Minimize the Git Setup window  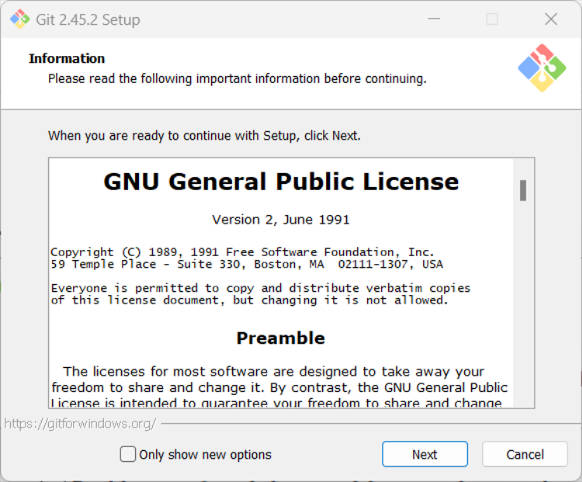pyautogui.click(x=434, y=19)
